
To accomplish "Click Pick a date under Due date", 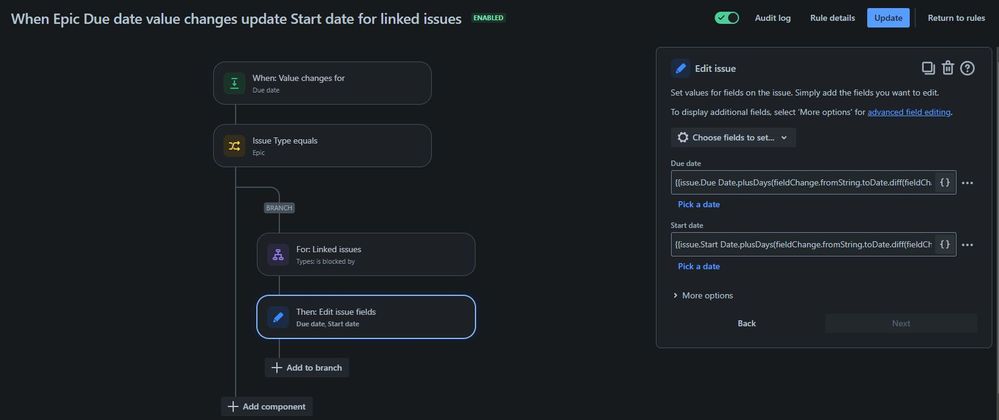I will (x=699, y=205).
